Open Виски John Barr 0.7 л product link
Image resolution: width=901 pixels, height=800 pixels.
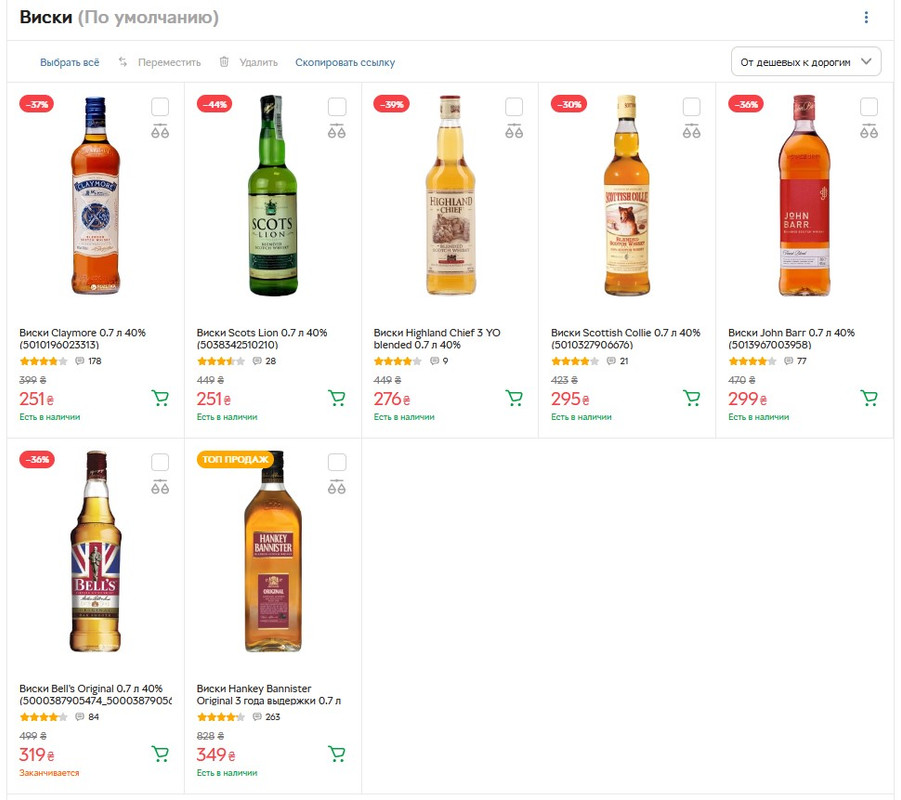tap(791, 339)
